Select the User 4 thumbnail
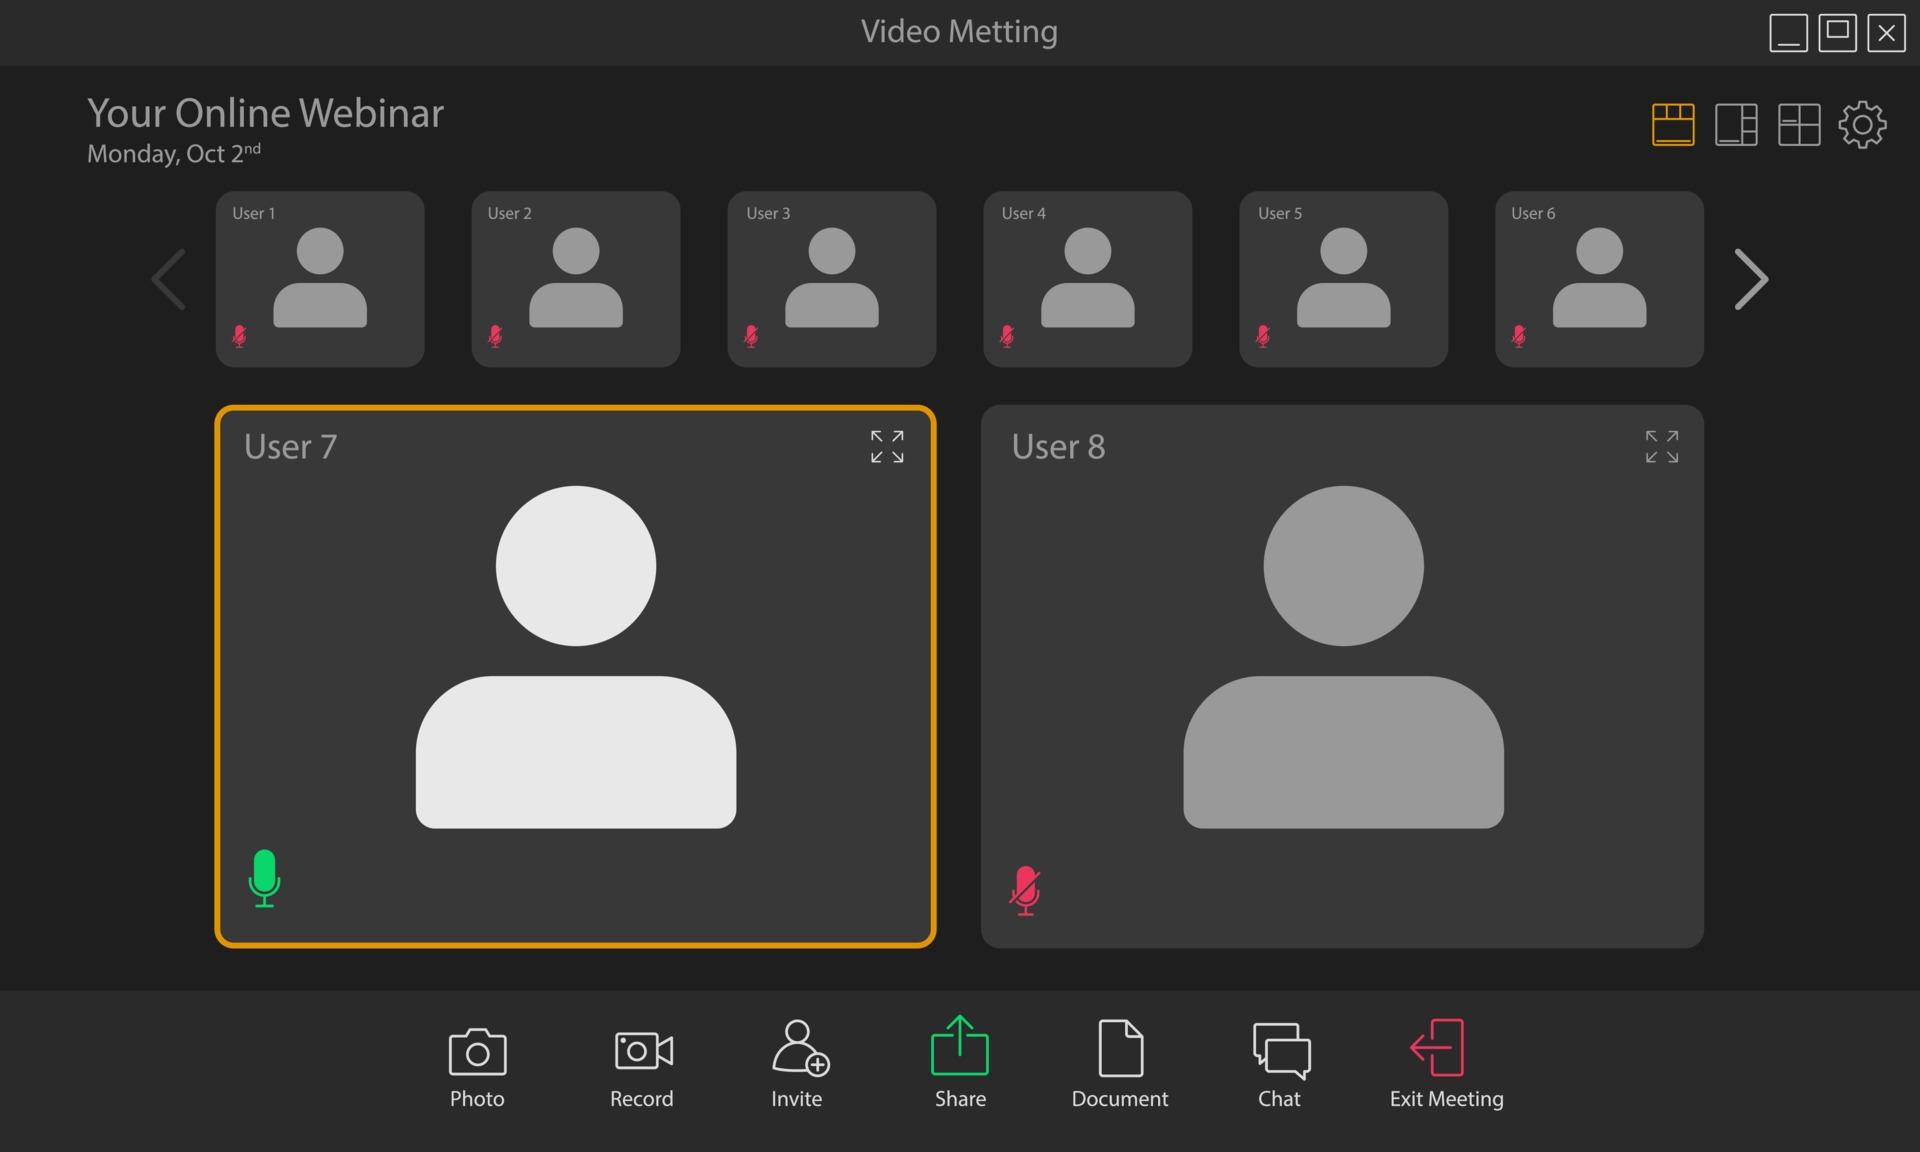Screen dimensions: 1920x1152 (x=1088, y=279)
